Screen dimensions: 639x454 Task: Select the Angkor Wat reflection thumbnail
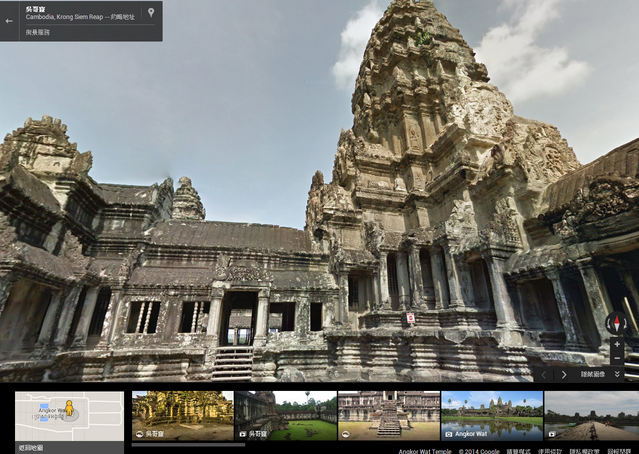pyautogui.click(x=492, y=415)
